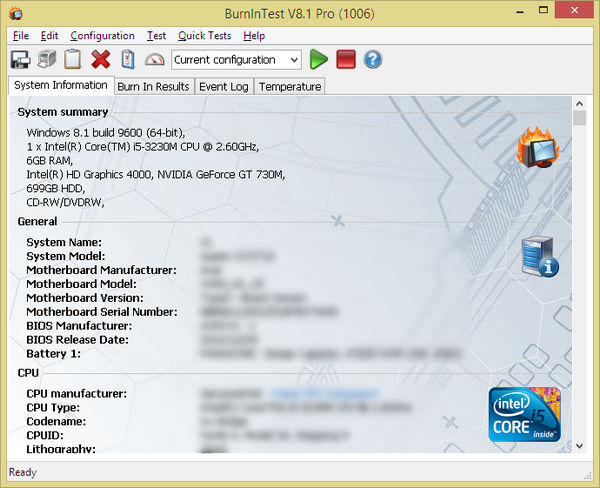Click the 'CPU Type:' label
The image size is (600, 488).
53,407
